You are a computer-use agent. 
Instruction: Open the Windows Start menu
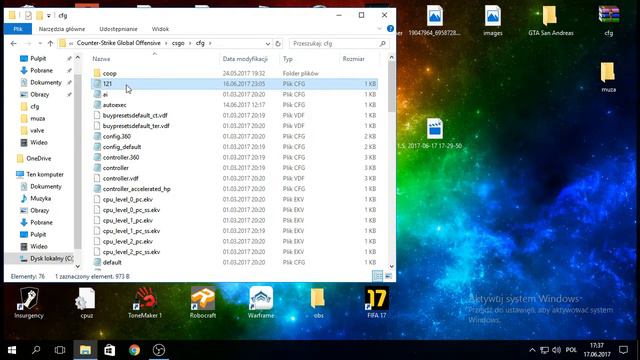click(11, 350)
